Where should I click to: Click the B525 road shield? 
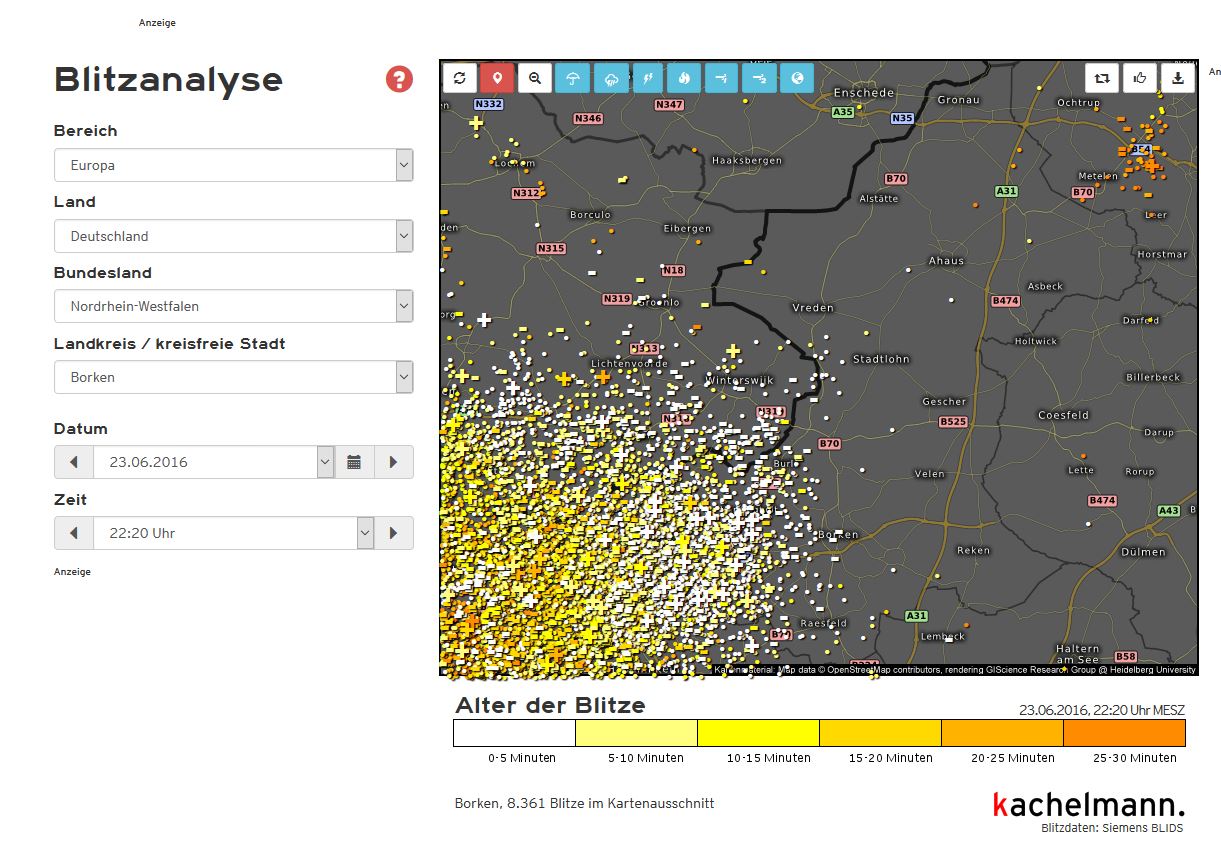[x=953, y=422]
